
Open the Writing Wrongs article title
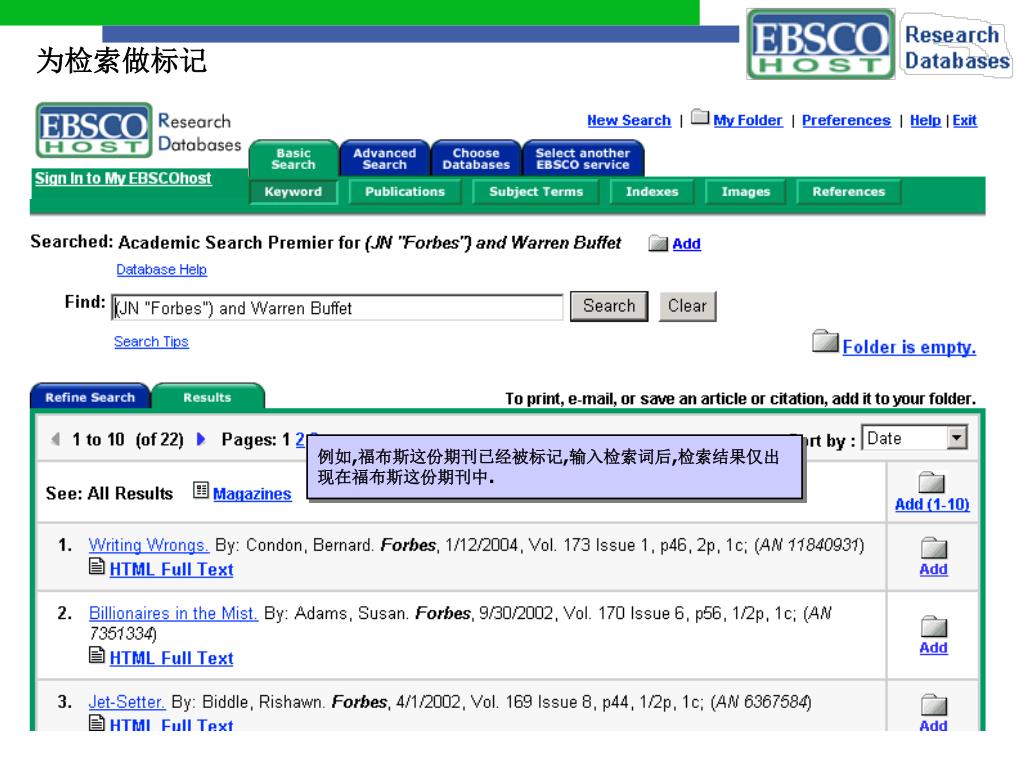[x=149, y=545]
